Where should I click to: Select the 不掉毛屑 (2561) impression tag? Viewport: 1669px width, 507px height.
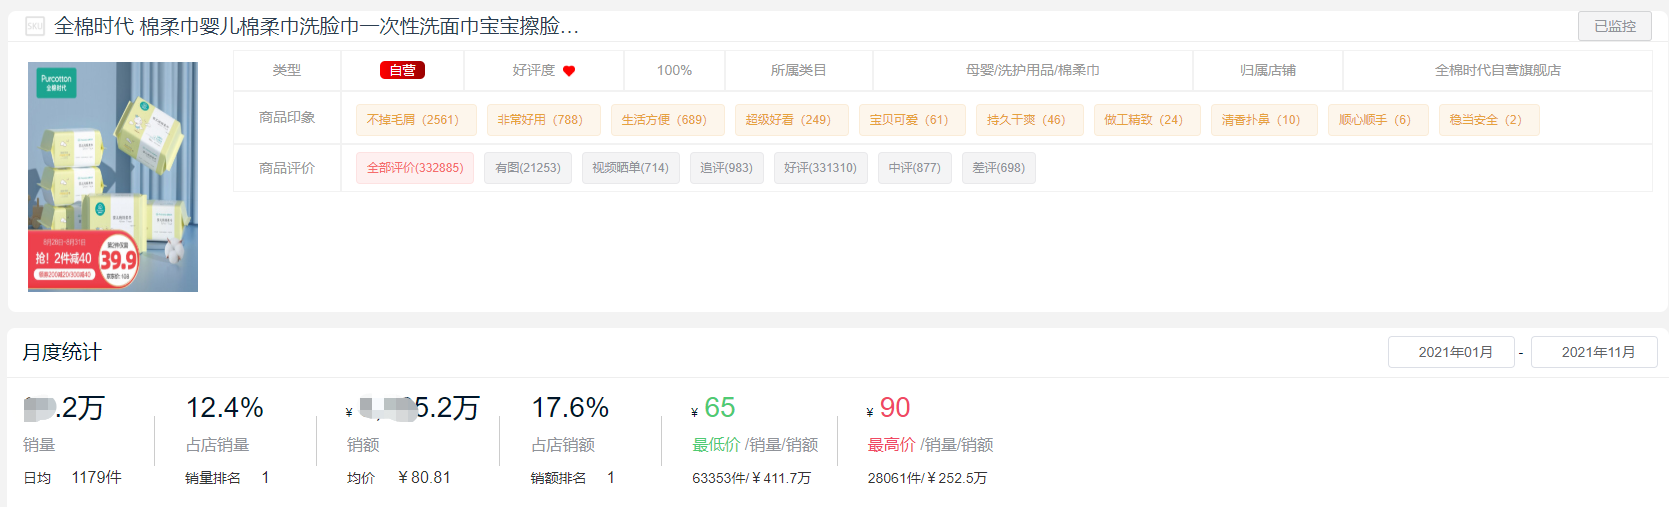[x=416, y=120]
